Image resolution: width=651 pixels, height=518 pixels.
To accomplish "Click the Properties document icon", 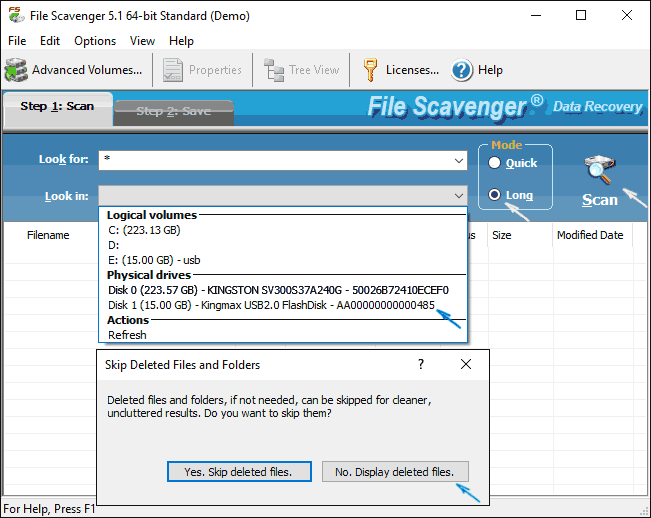I will click(173, 70).
